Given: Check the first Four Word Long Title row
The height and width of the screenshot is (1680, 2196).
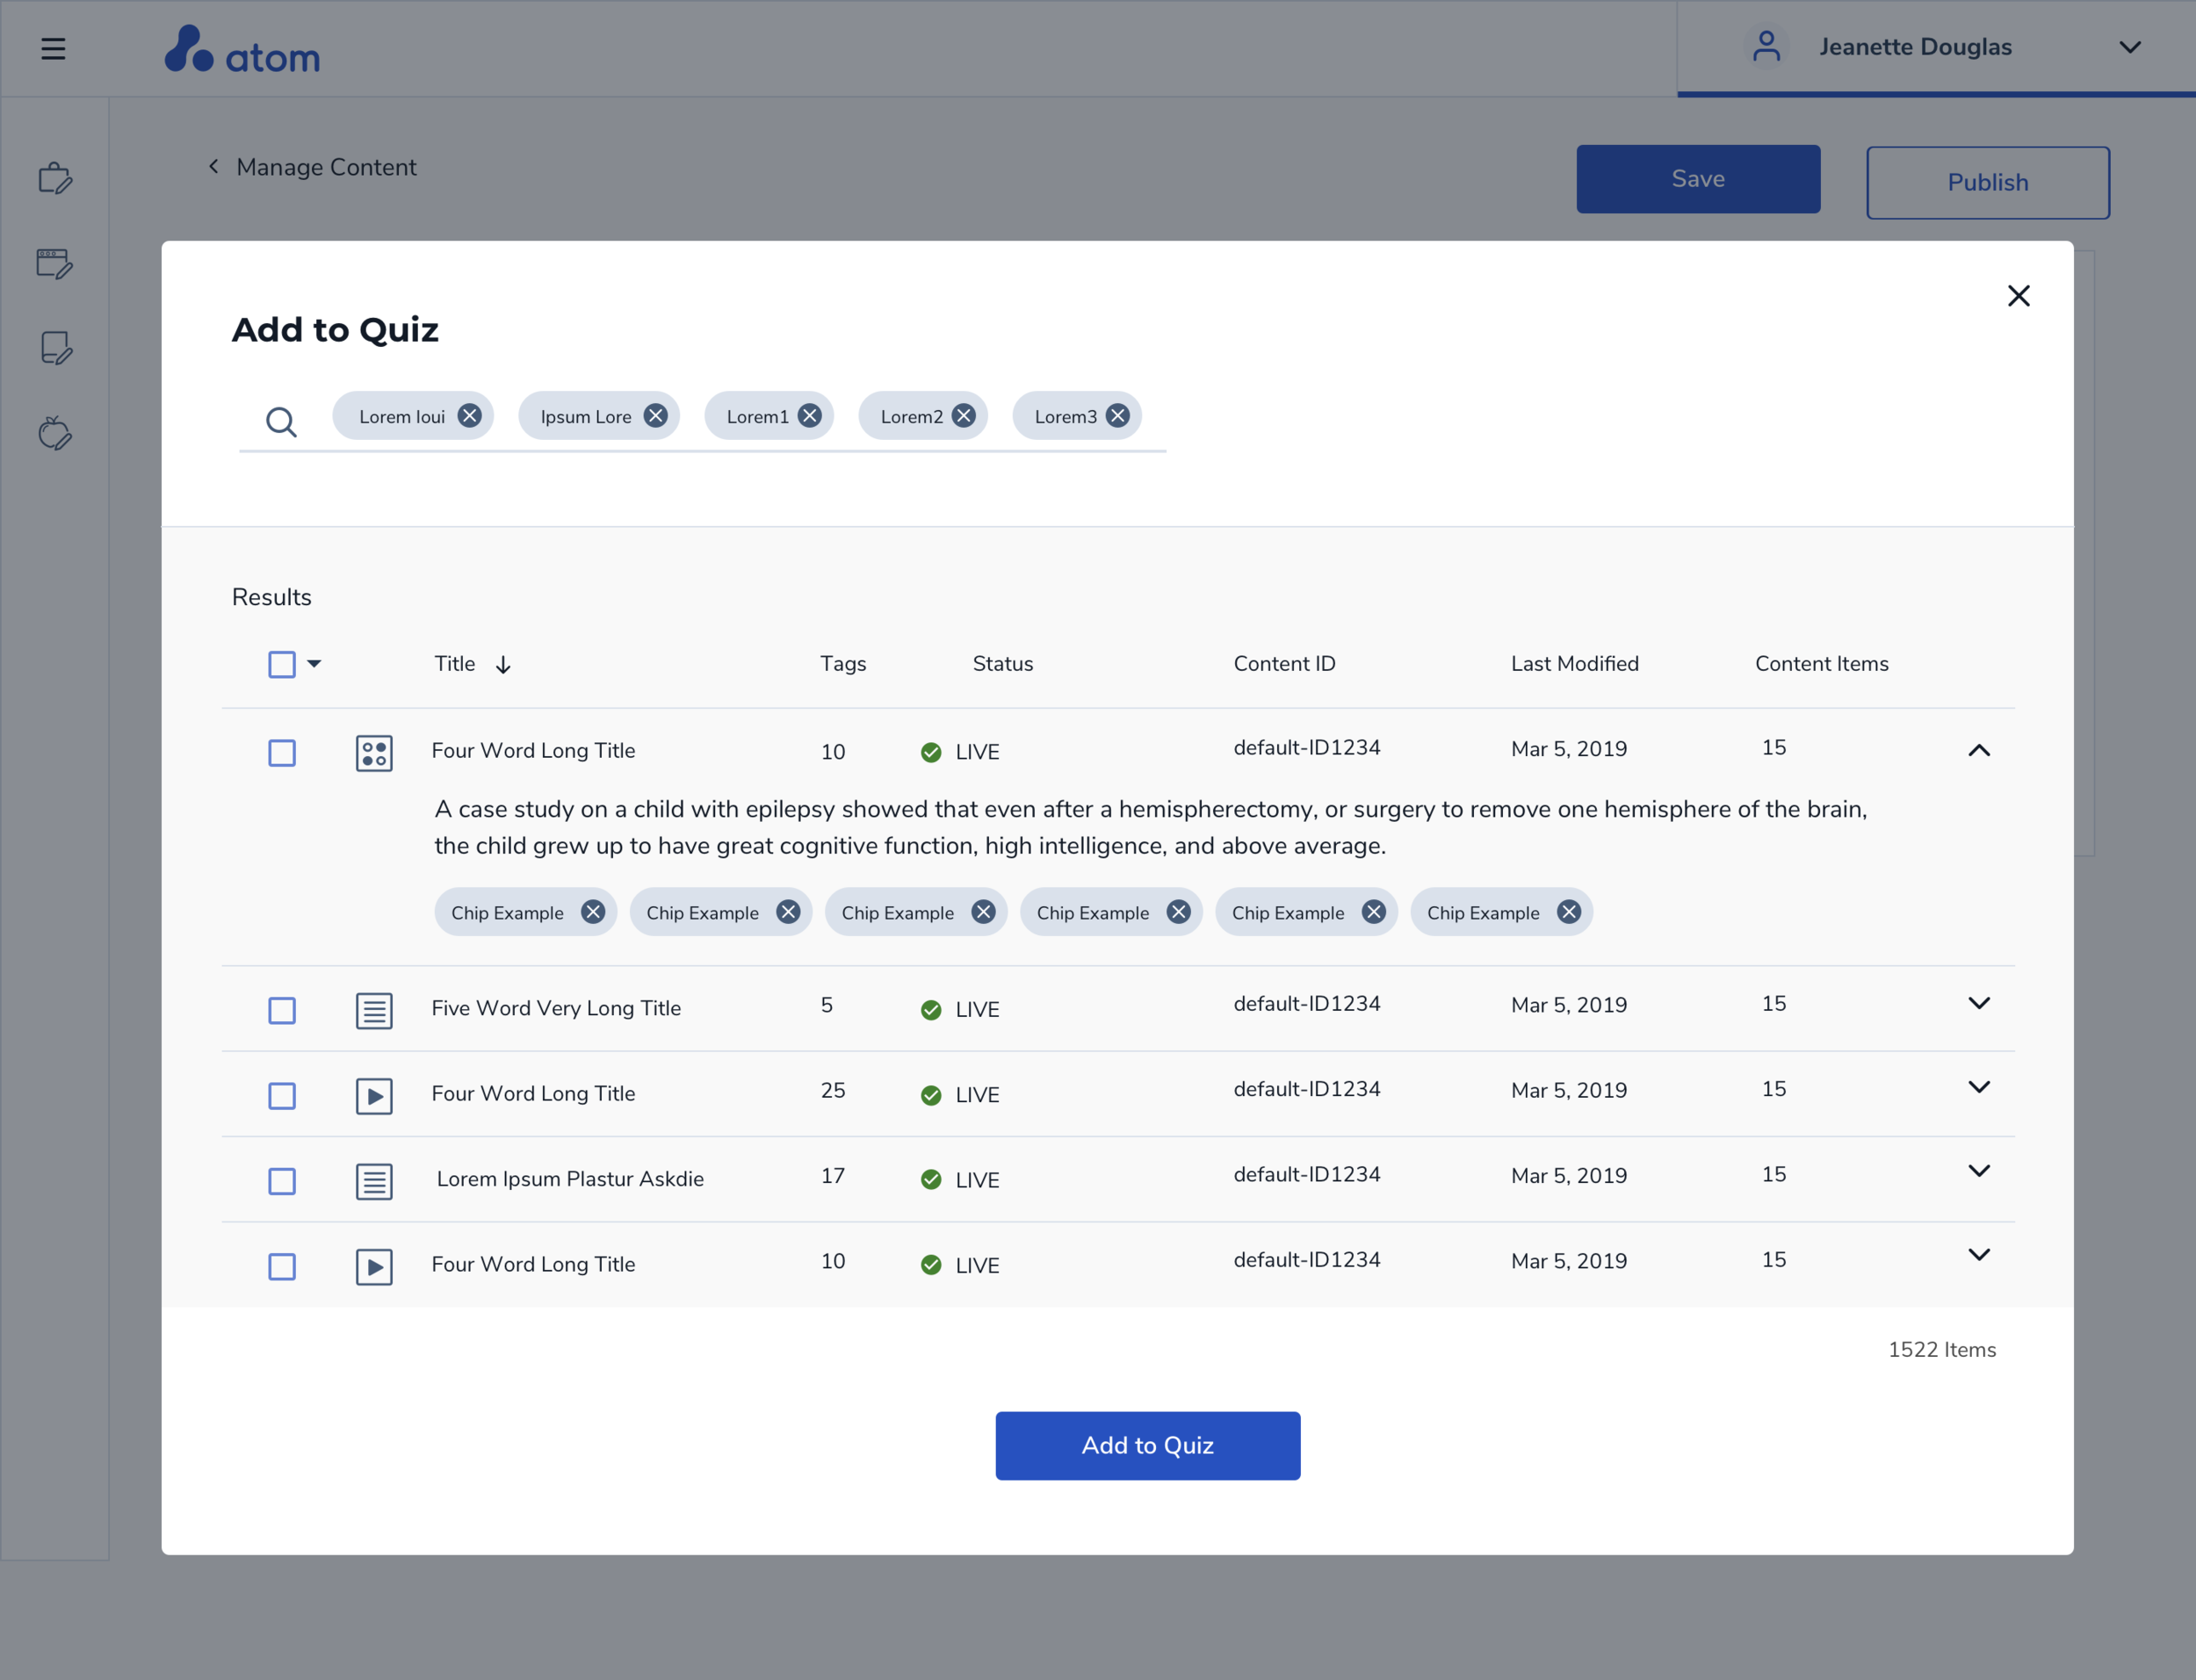Looking at the screenshot, I should pyautogui.click(x=282, y=753).
